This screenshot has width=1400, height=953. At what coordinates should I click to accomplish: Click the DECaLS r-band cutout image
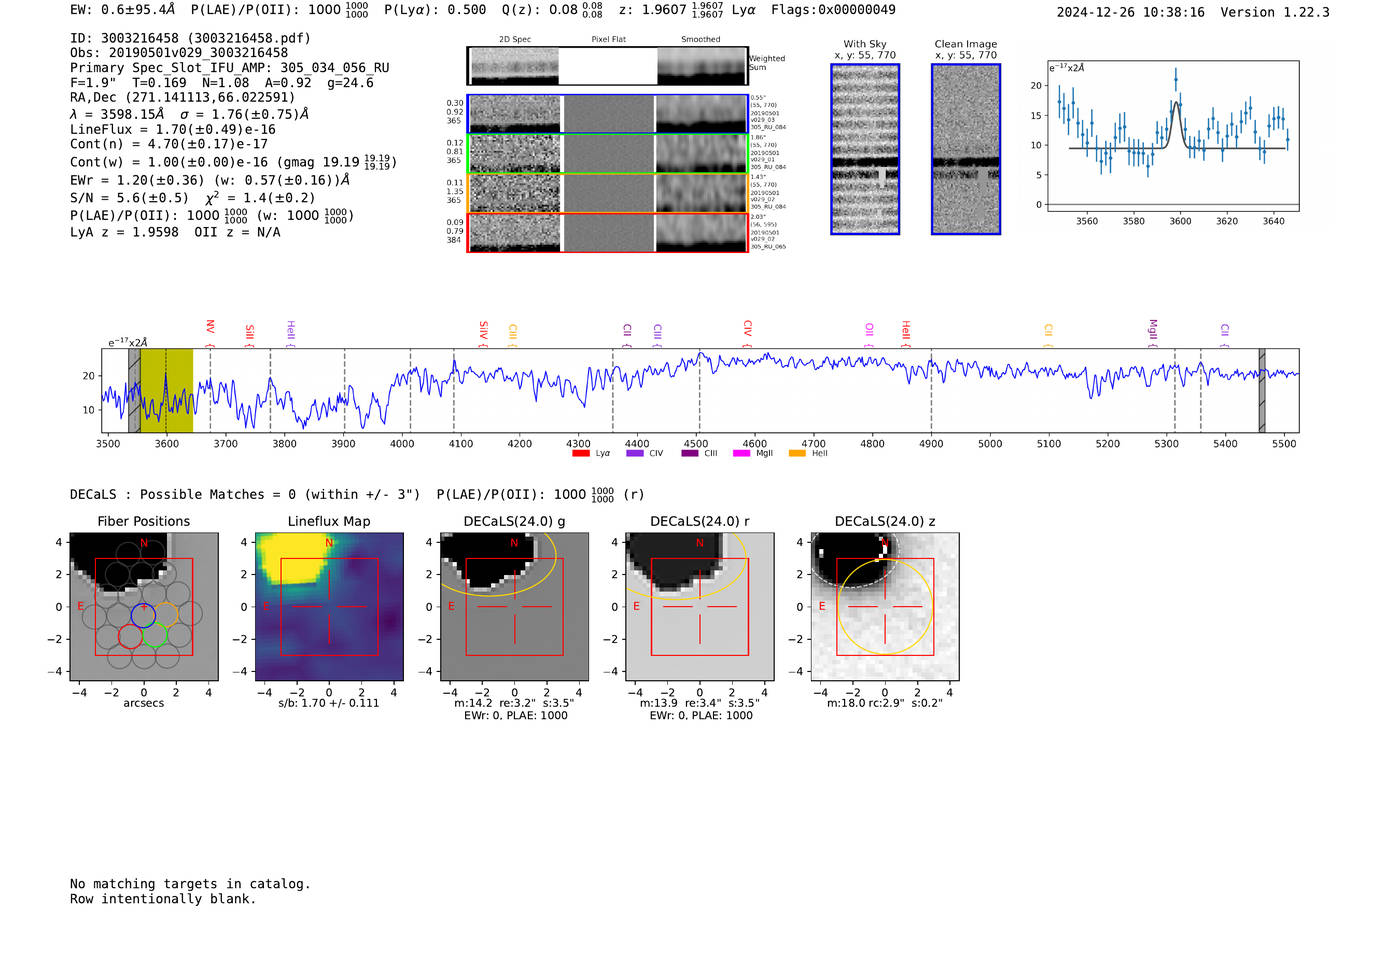click(699, 607)
